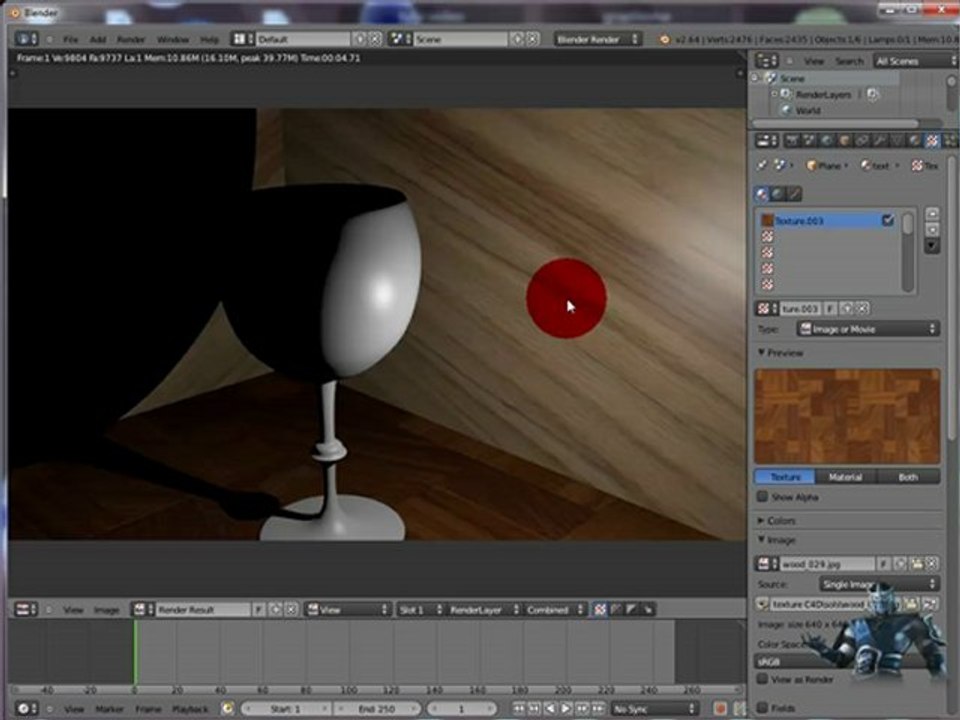Click the open image folder icon
The image size is (960, 720).
[915, 564]
